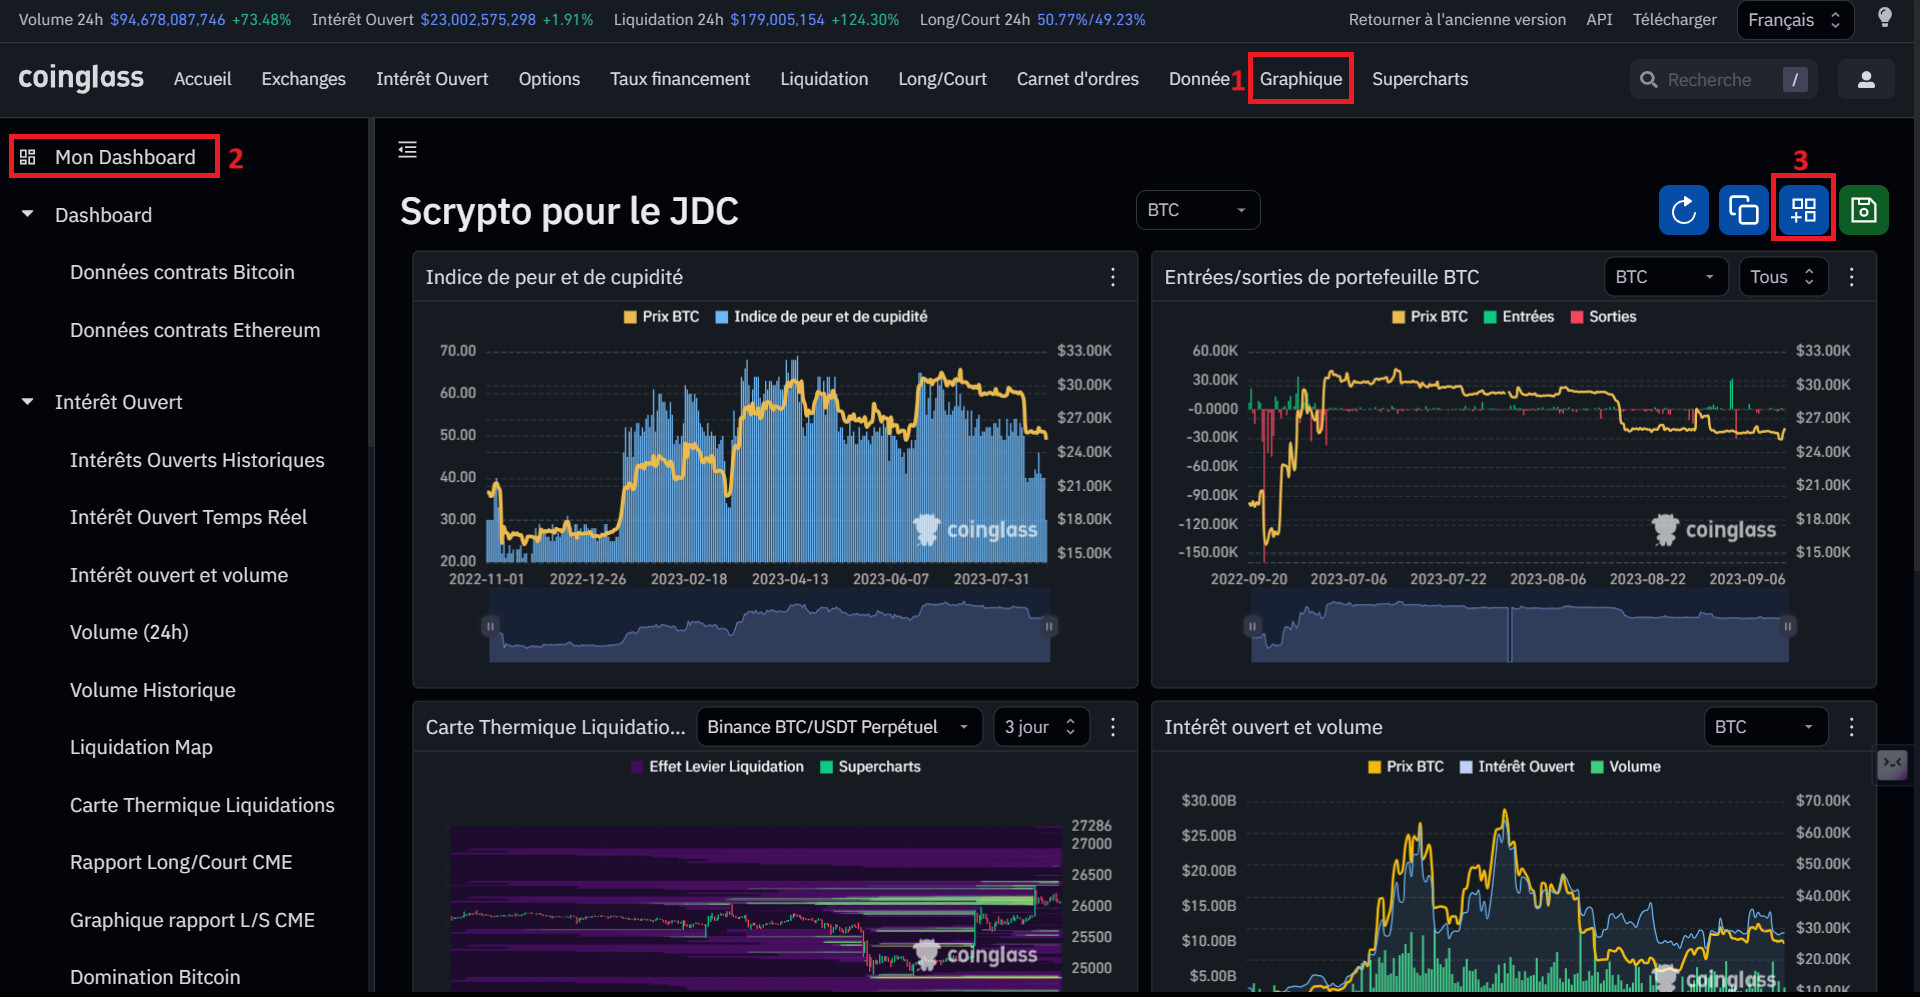1920x997 pixels.
Task: Open Données contrats Bitcoin
Action: pyautogui.click(x=182, y=272)
